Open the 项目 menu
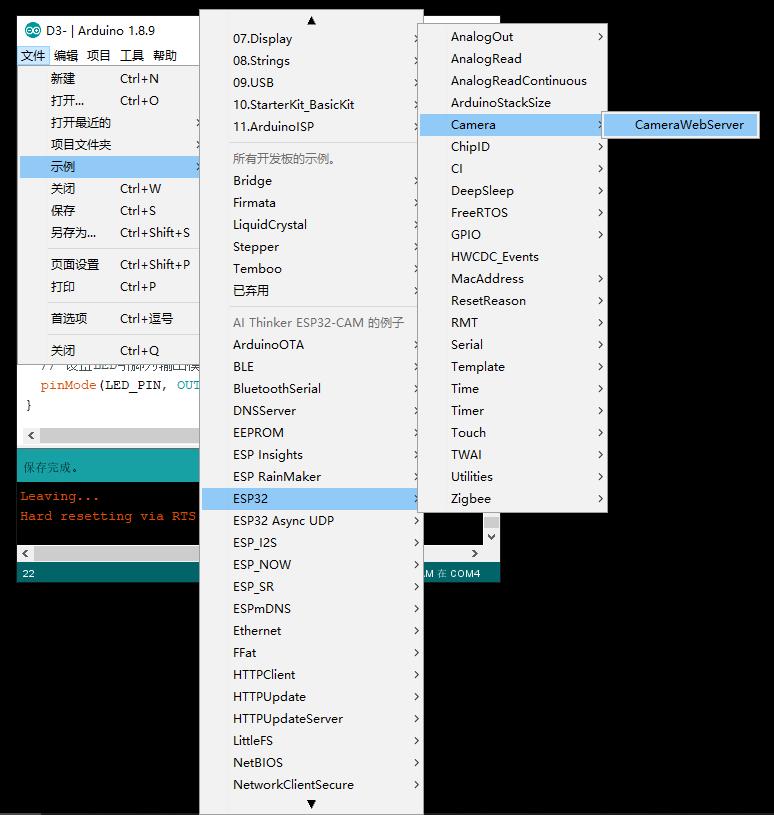The height and width of the screenshot is (815, 774). (99, 55)
